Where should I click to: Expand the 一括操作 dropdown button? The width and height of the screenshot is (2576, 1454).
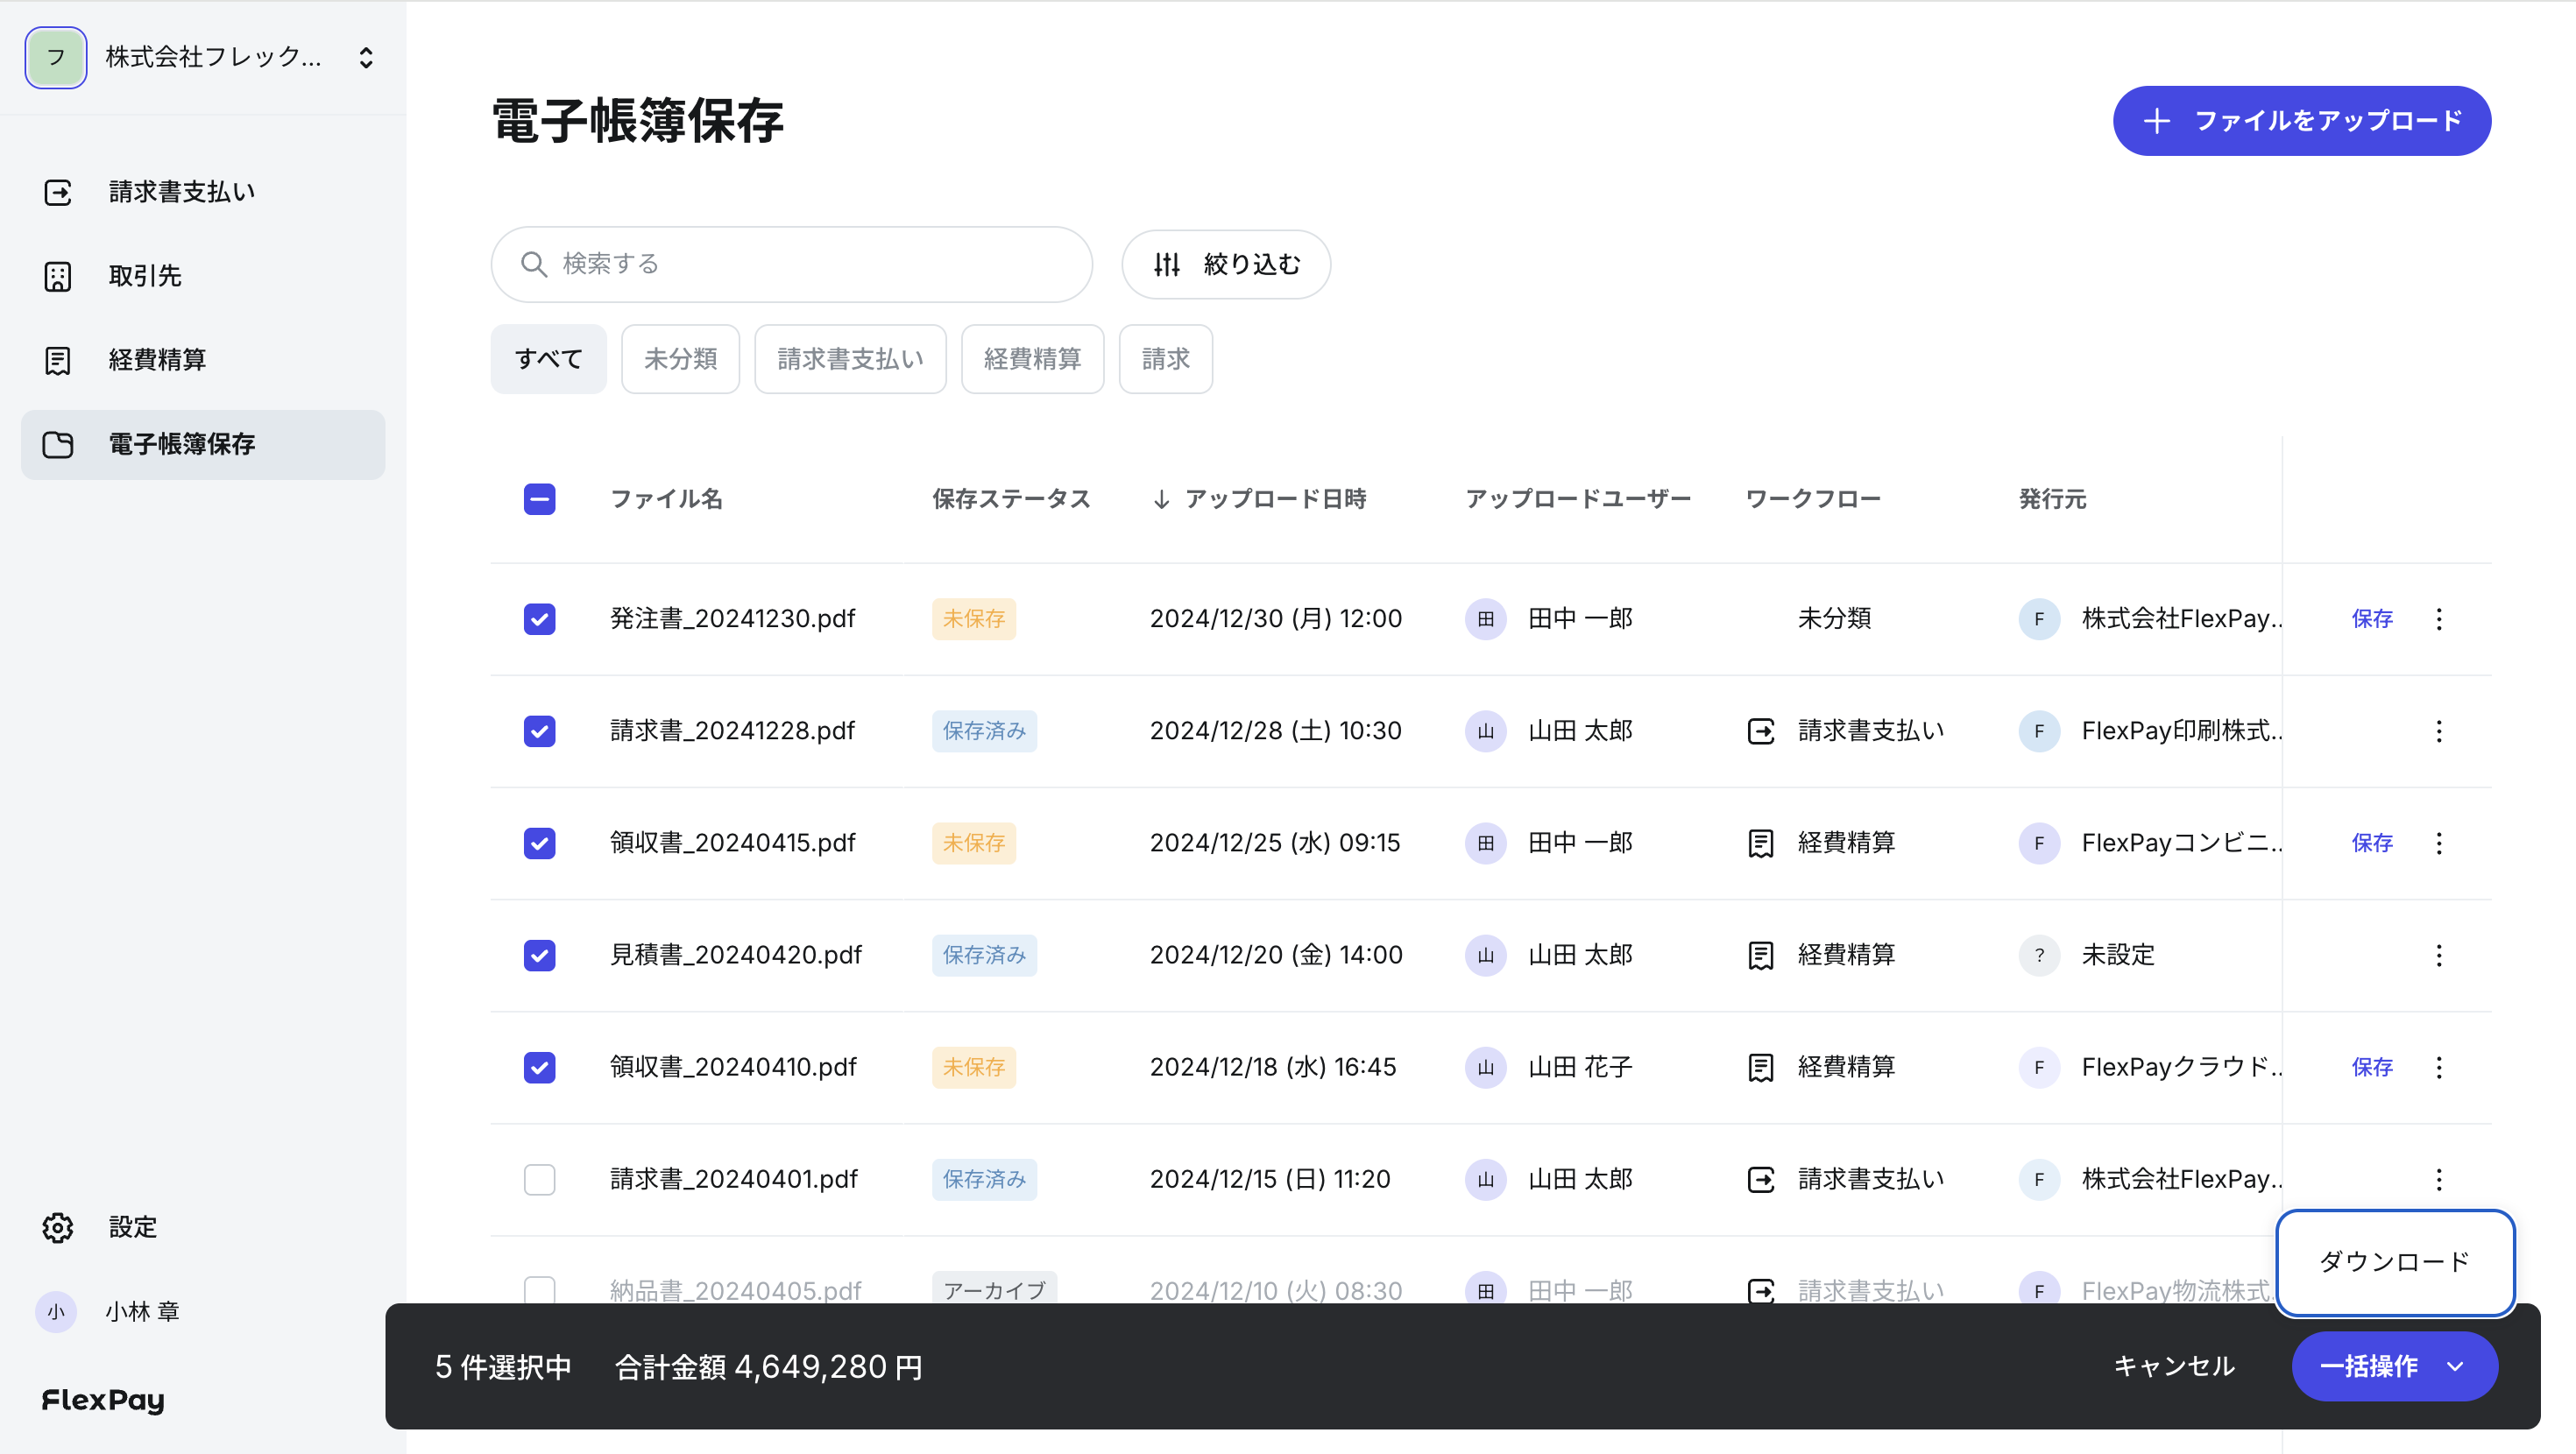pos(2394,1366)
